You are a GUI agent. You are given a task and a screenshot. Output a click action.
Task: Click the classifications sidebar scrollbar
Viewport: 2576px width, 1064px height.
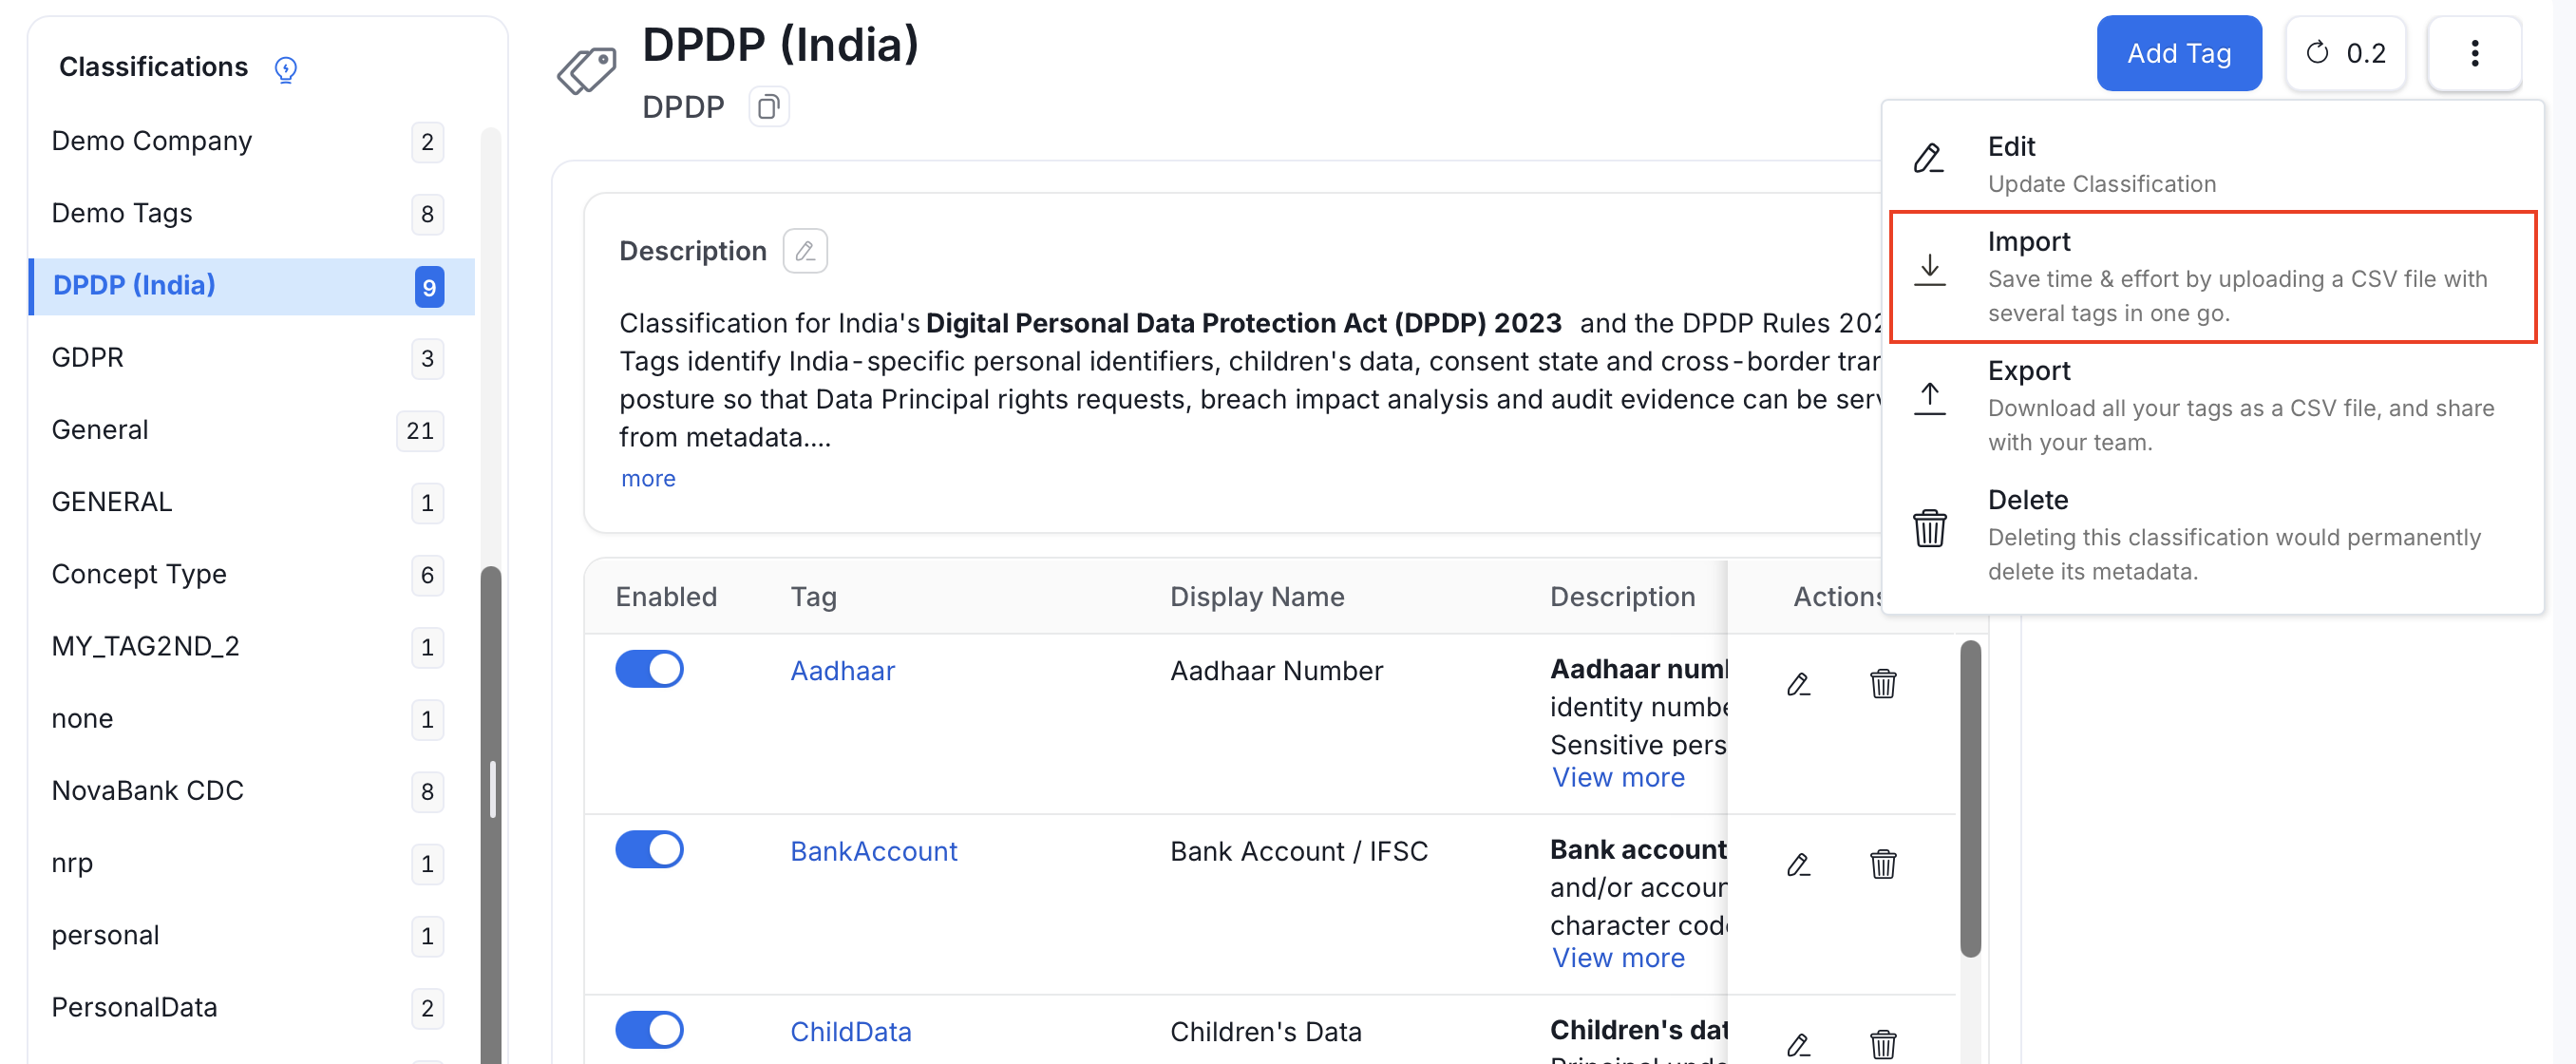coord(491,814)
